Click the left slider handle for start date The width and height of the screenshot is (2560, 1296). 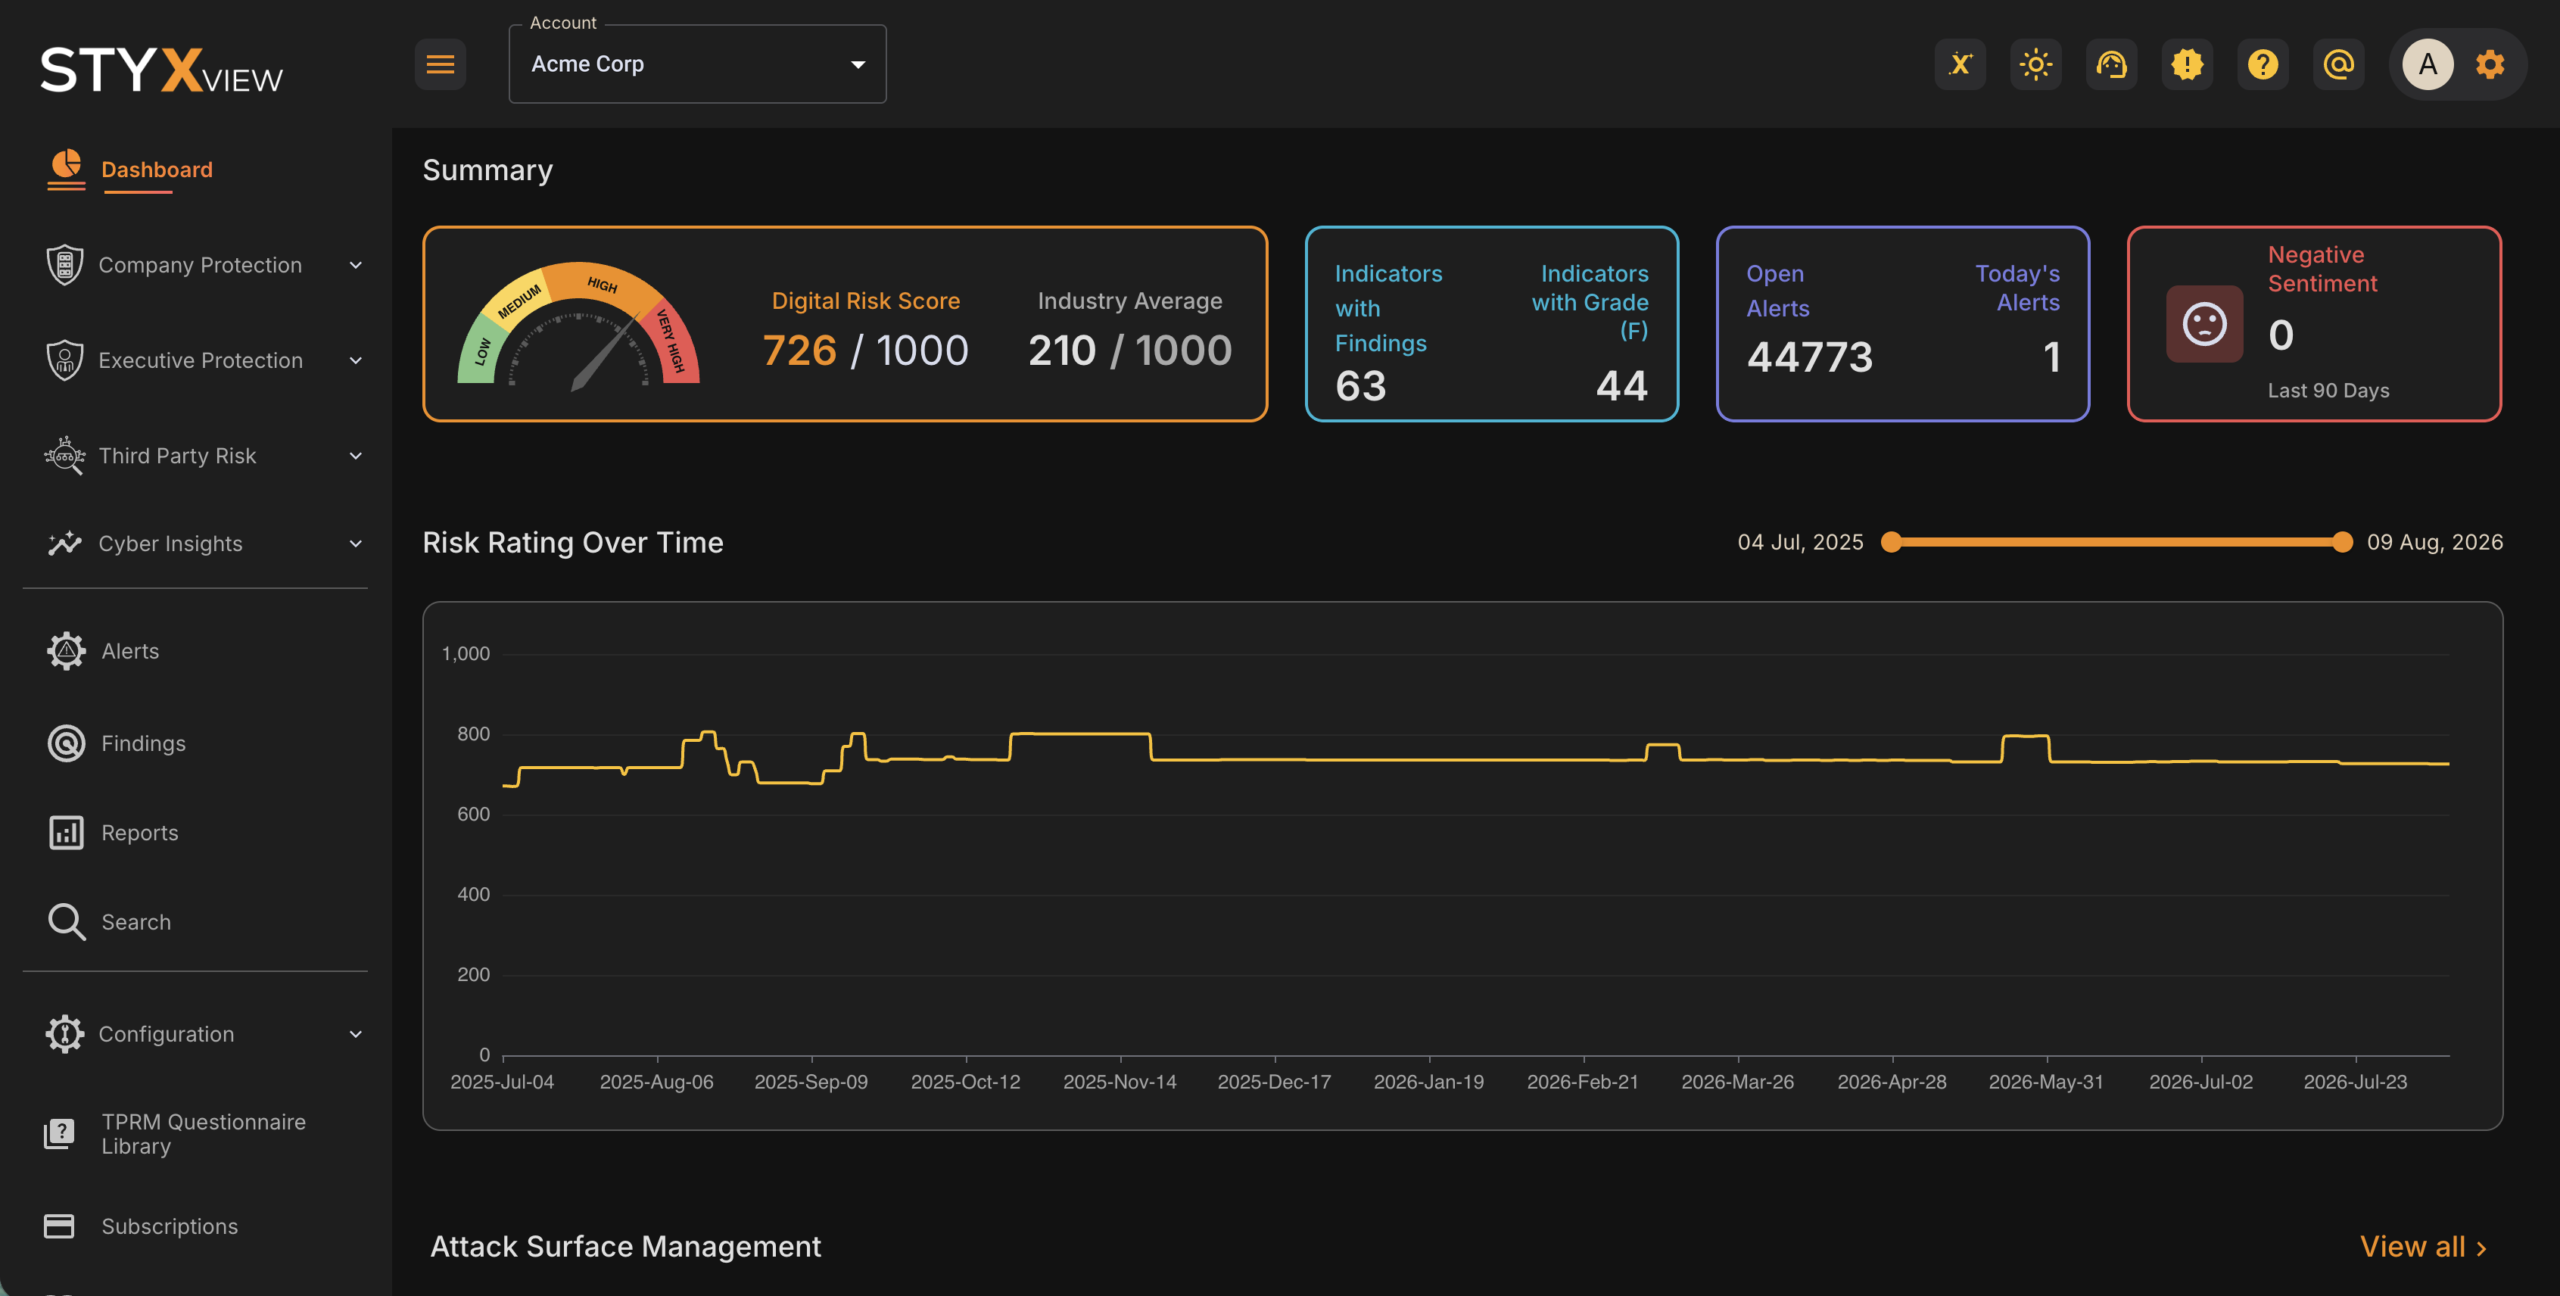[x=1890, y=542]
